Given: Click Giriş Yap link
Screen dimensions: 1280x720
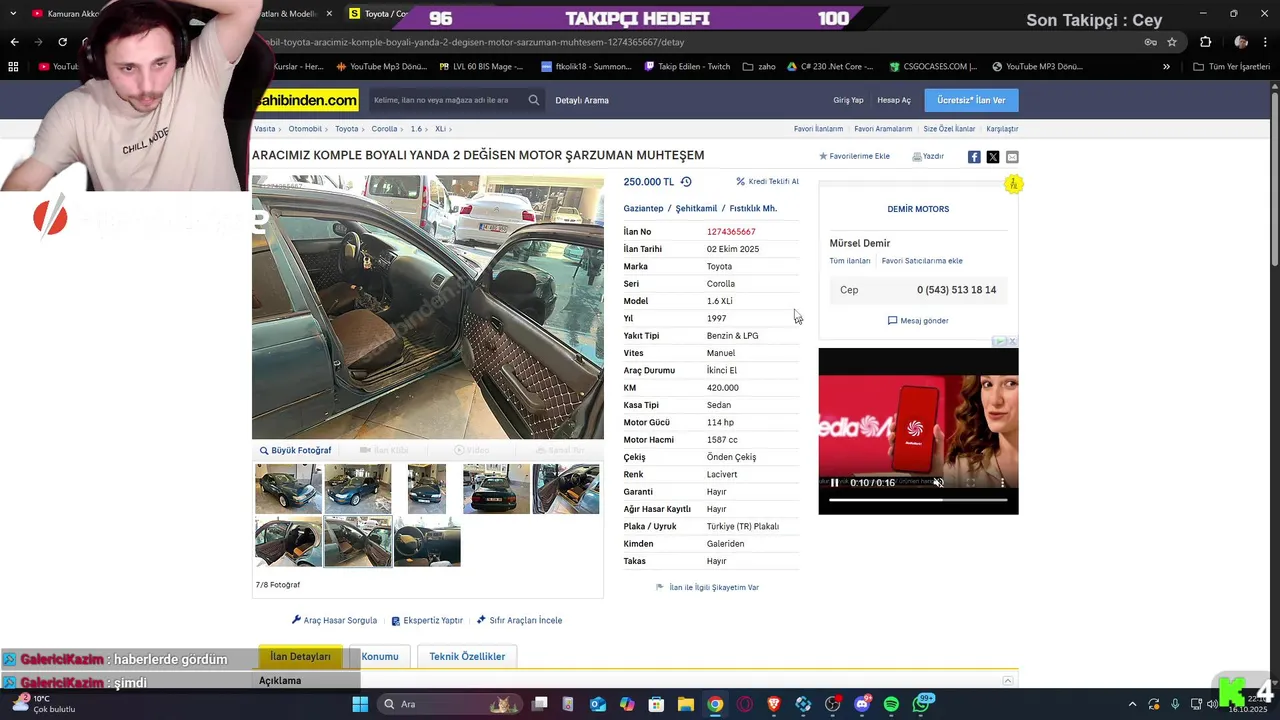Looking at the screenshot, I should 848,100.
